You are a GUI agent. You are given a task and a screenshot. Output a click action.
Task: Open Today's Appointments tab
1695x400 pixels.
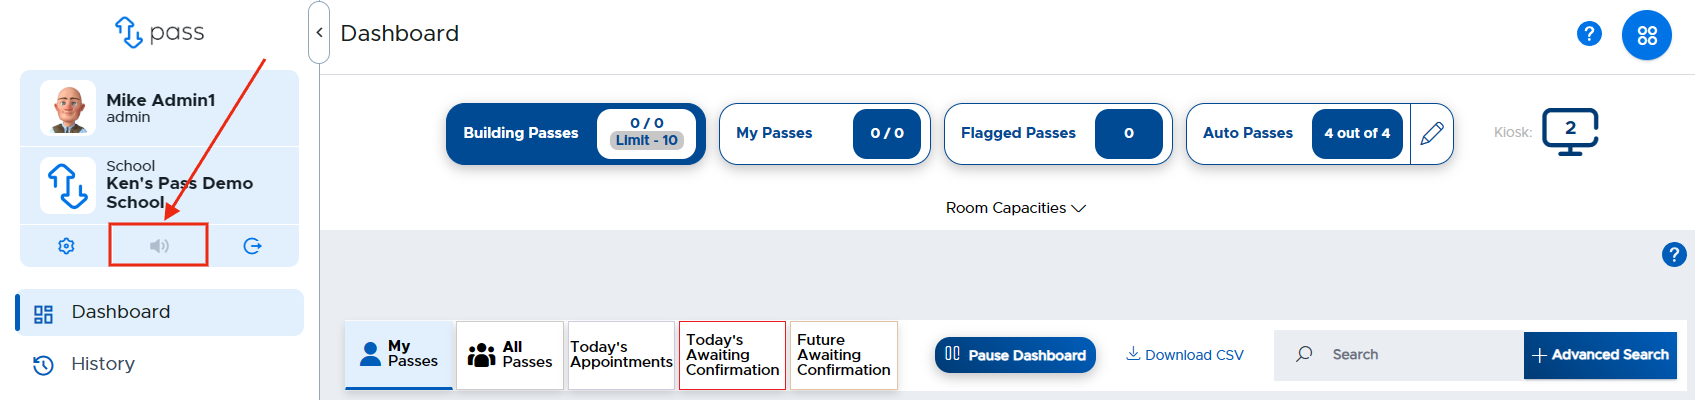tap(621, 355)
